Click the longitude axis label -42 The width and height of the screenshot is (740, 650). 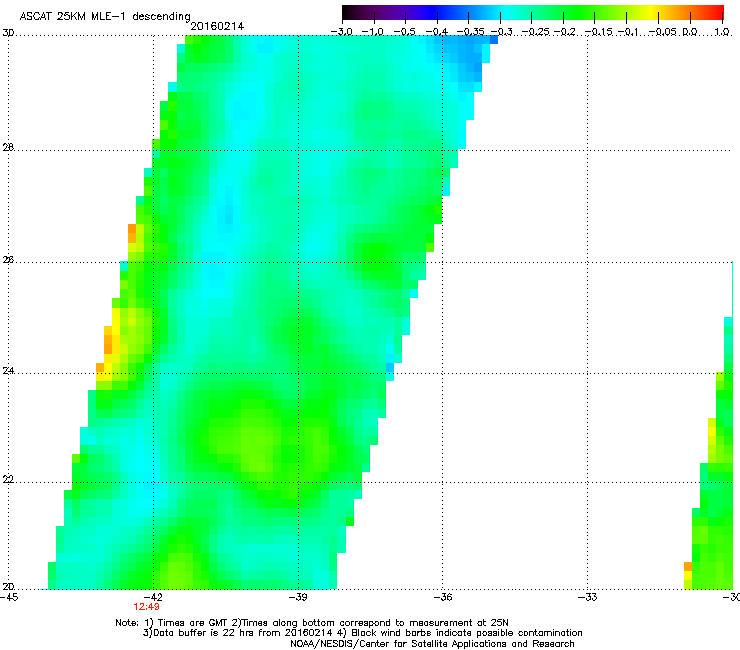(x=153, y=597)
